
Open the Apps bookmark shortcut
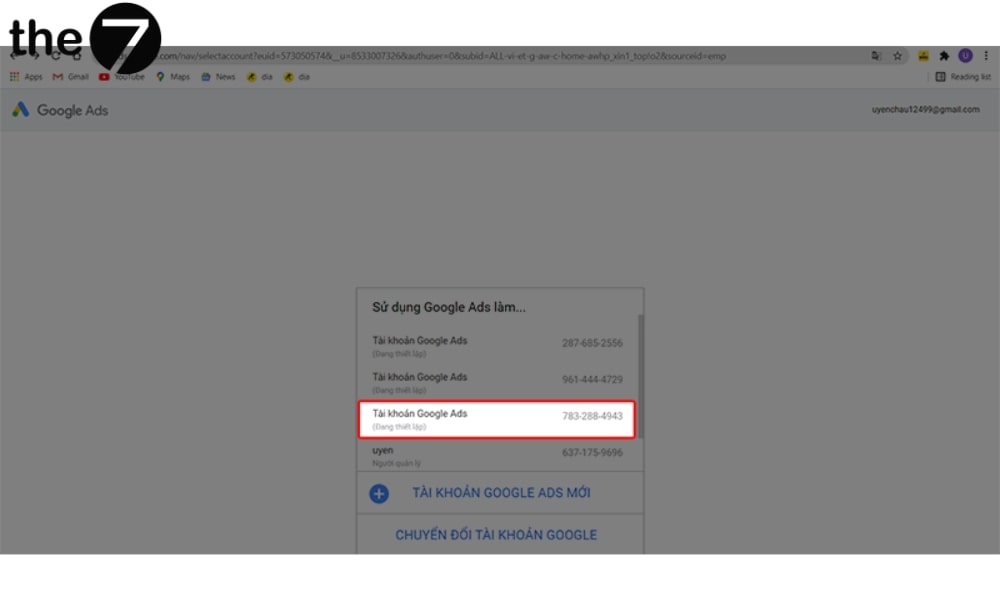27,77
